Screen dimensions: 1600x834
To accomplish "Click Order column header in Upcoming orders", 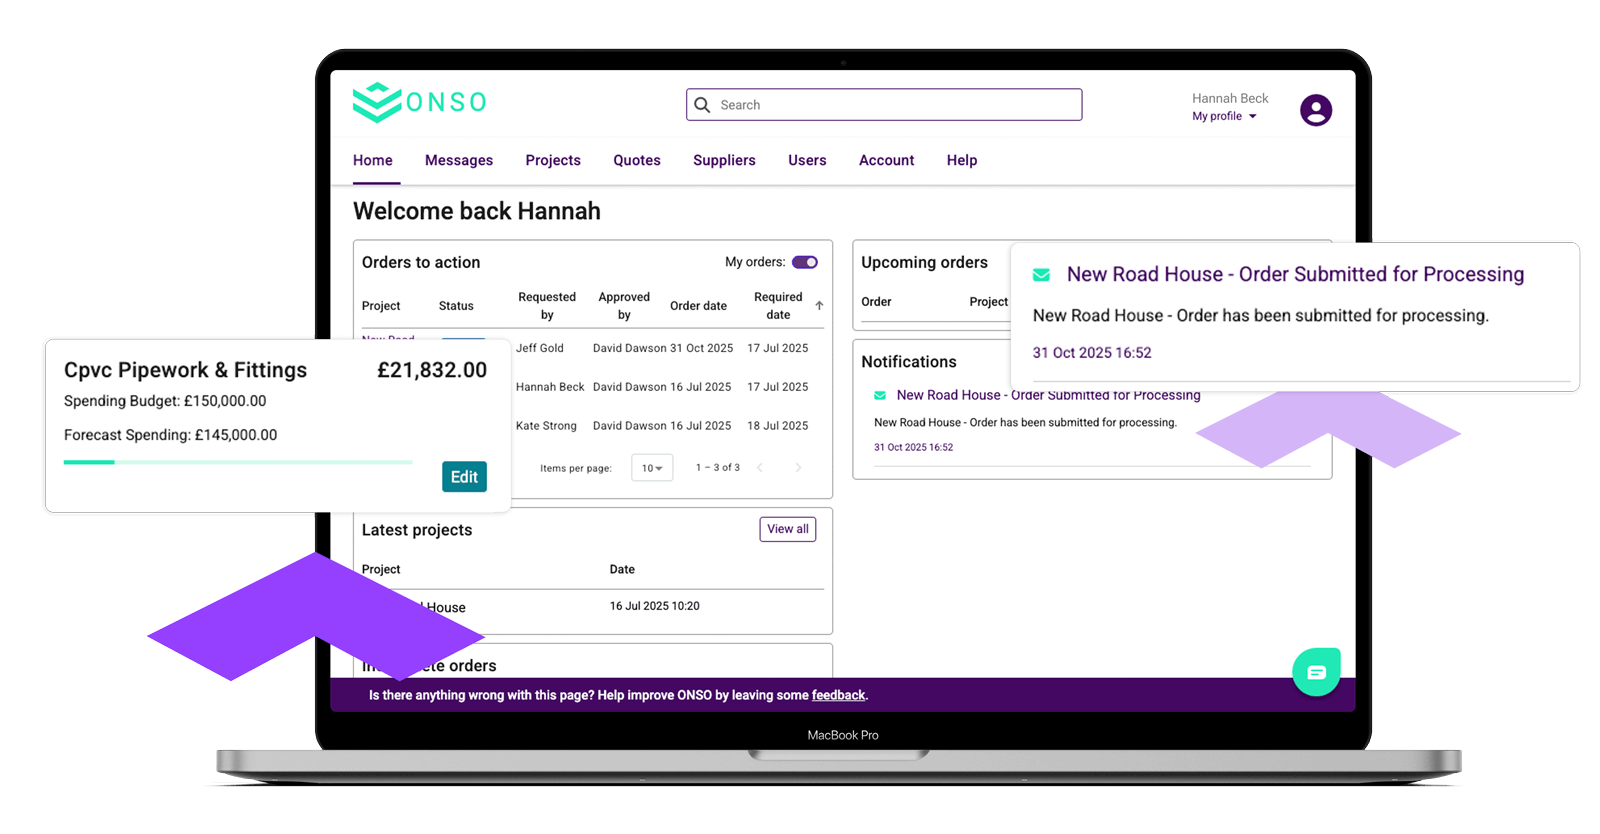I will [876, 302].
